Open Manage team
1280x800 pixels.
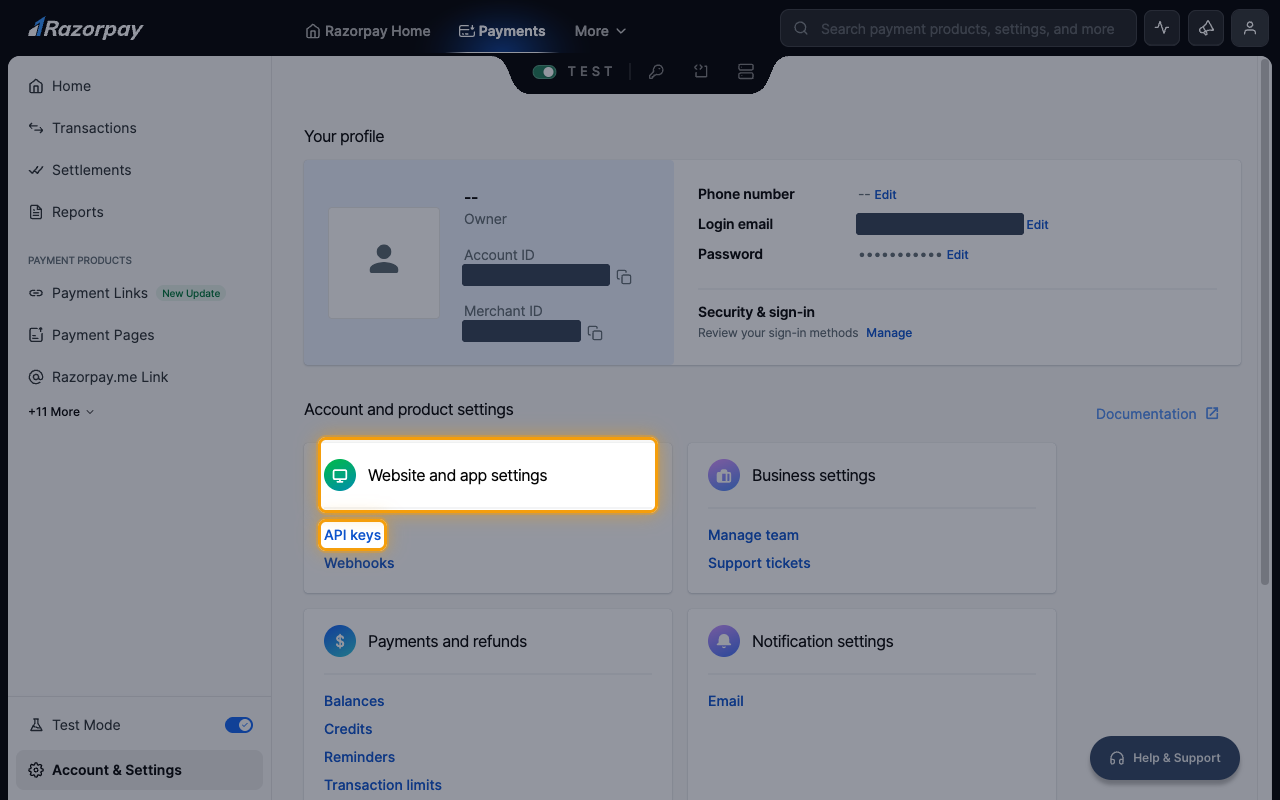[x=753, y=535]
